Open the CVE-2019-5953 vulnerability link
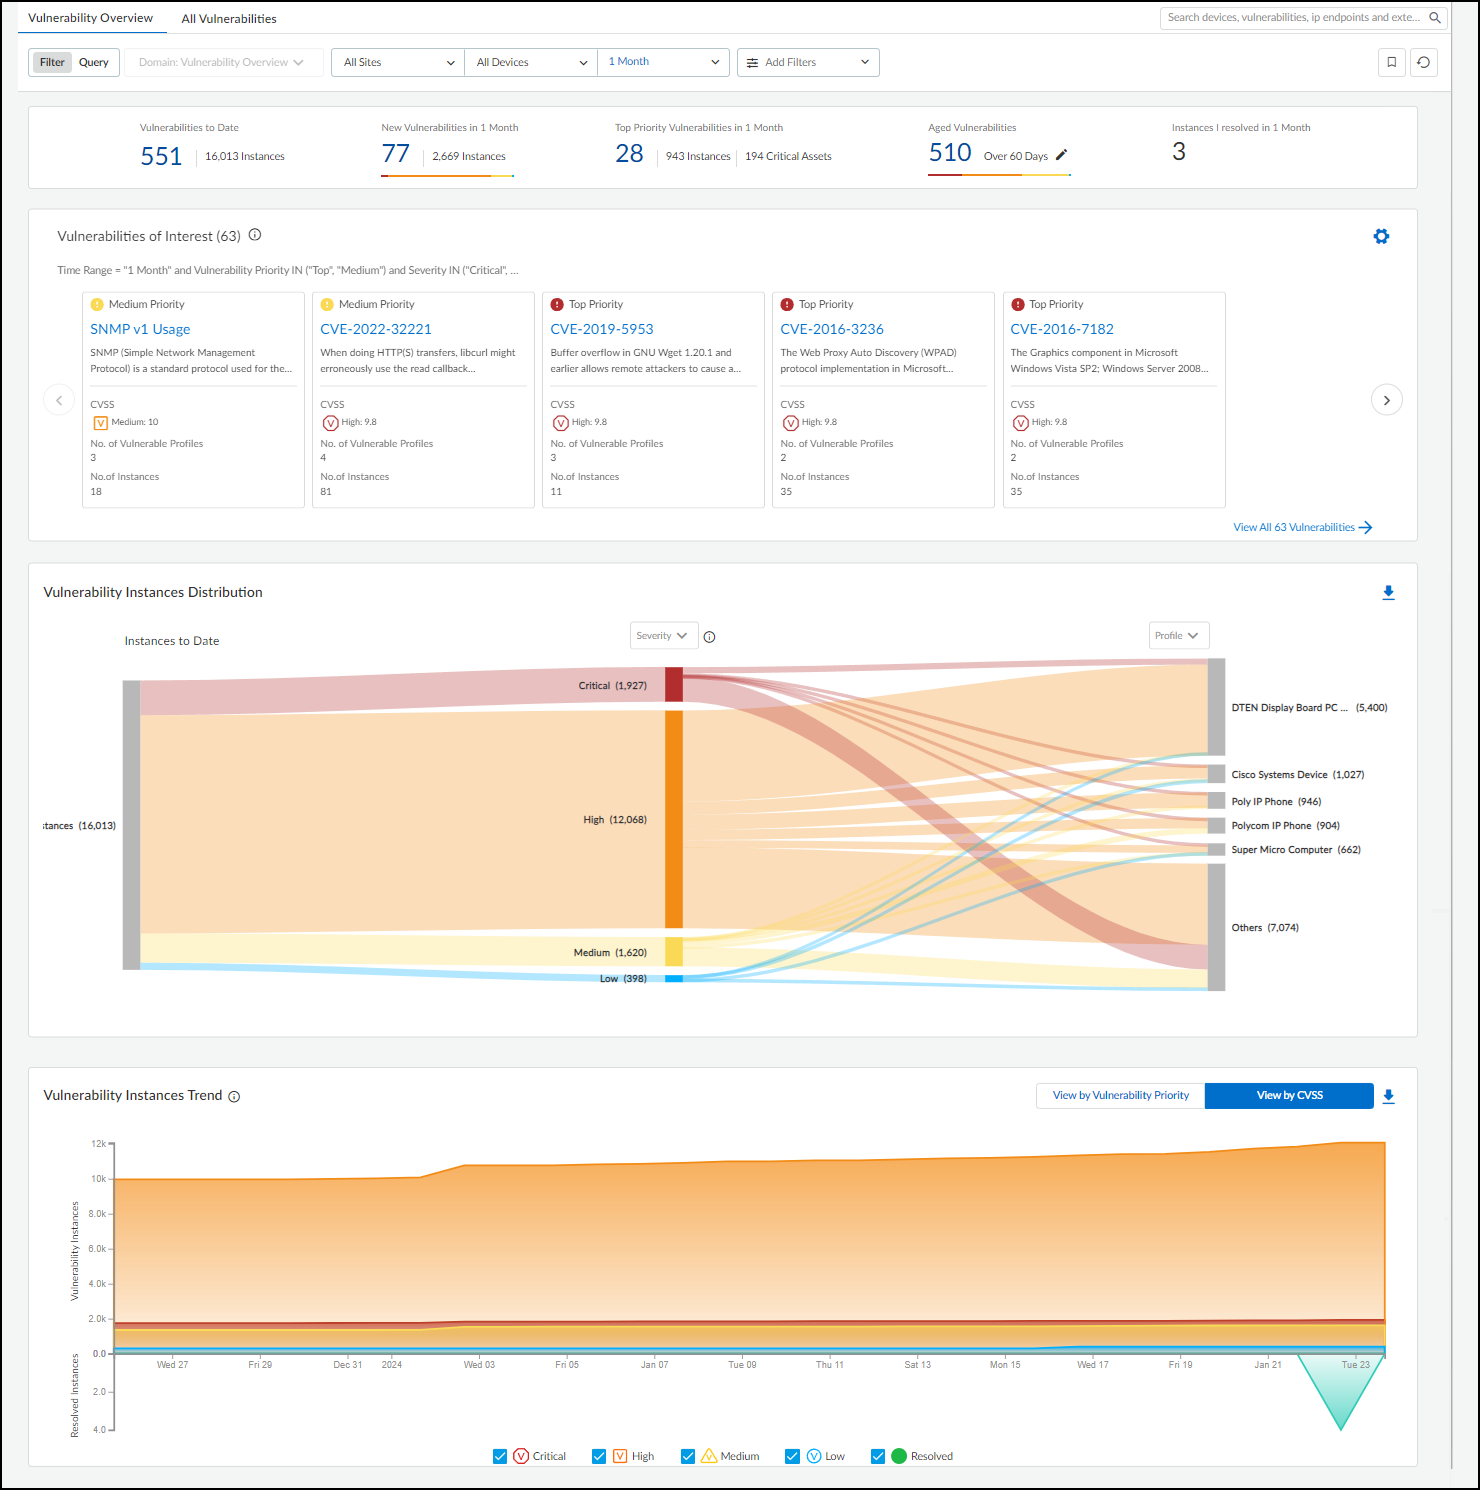Viewport: 1480px width, 1490px height. click(601, 329)
